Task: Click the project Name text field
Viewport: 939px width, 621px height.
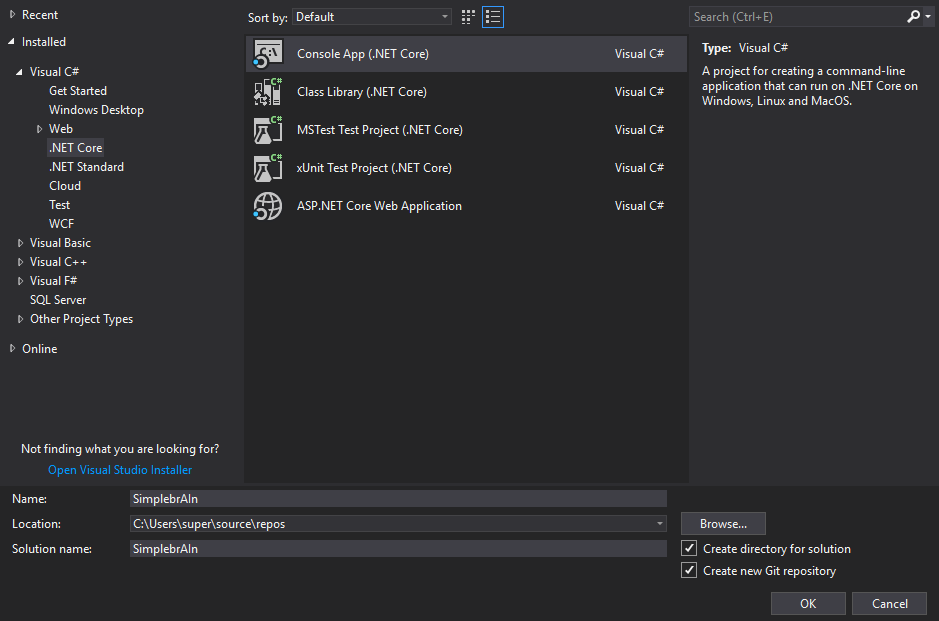Action: pos(397,498)
